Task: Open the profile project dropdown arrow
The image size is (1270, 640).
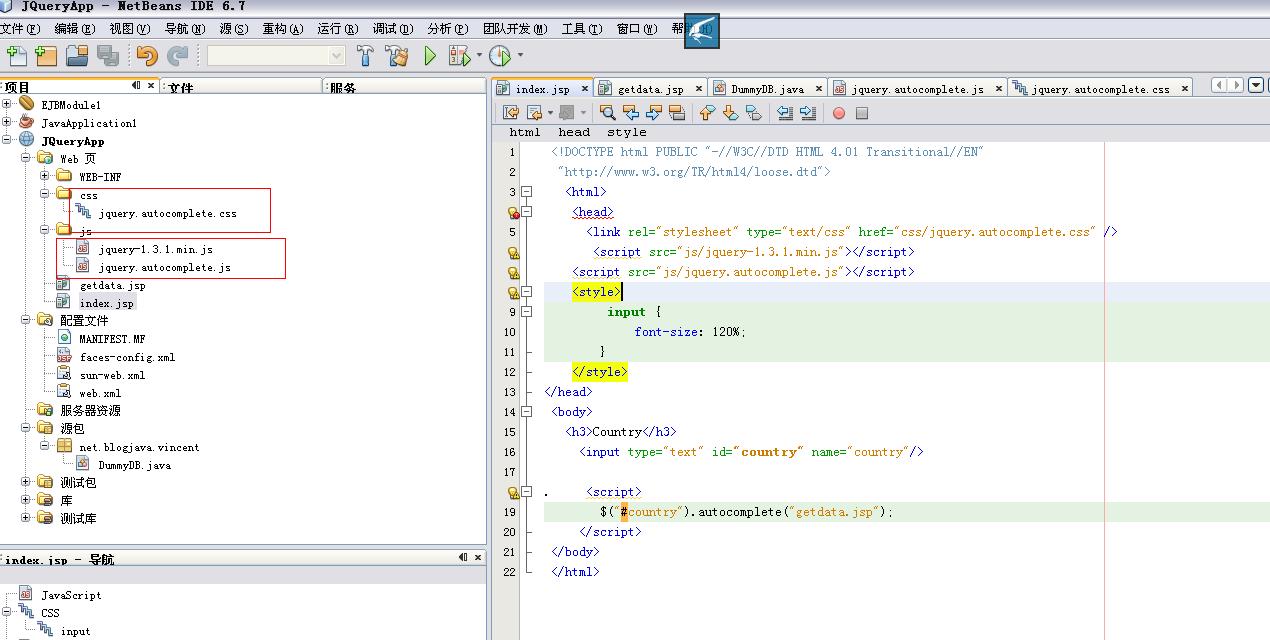Action: (x=520, y=56)
